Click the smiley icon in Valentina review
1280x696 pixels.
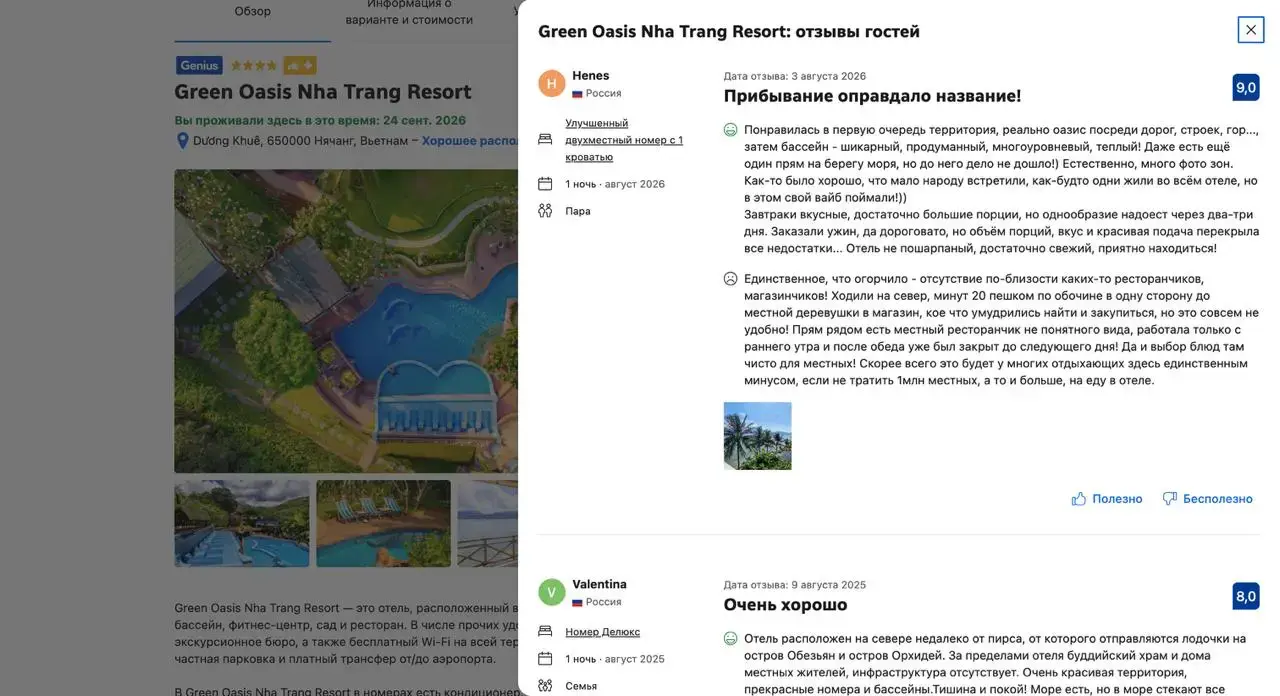pos(731,639)
